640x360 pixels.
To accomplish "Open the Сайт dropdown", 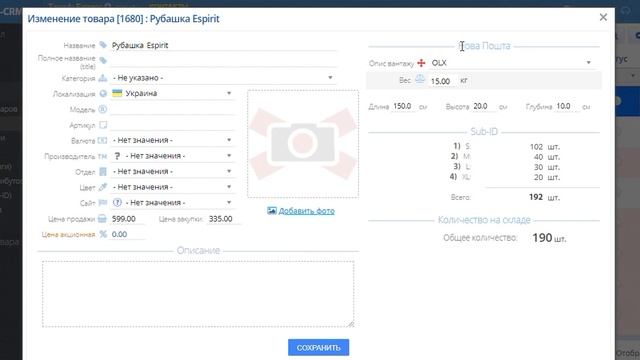I will point(173,202).
